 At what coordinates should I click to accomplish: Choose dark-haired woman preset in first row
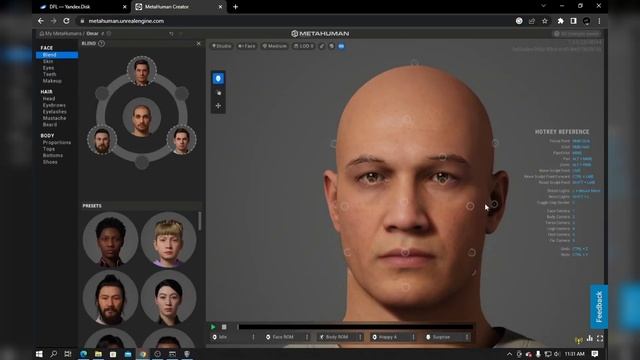click(110, 239)
